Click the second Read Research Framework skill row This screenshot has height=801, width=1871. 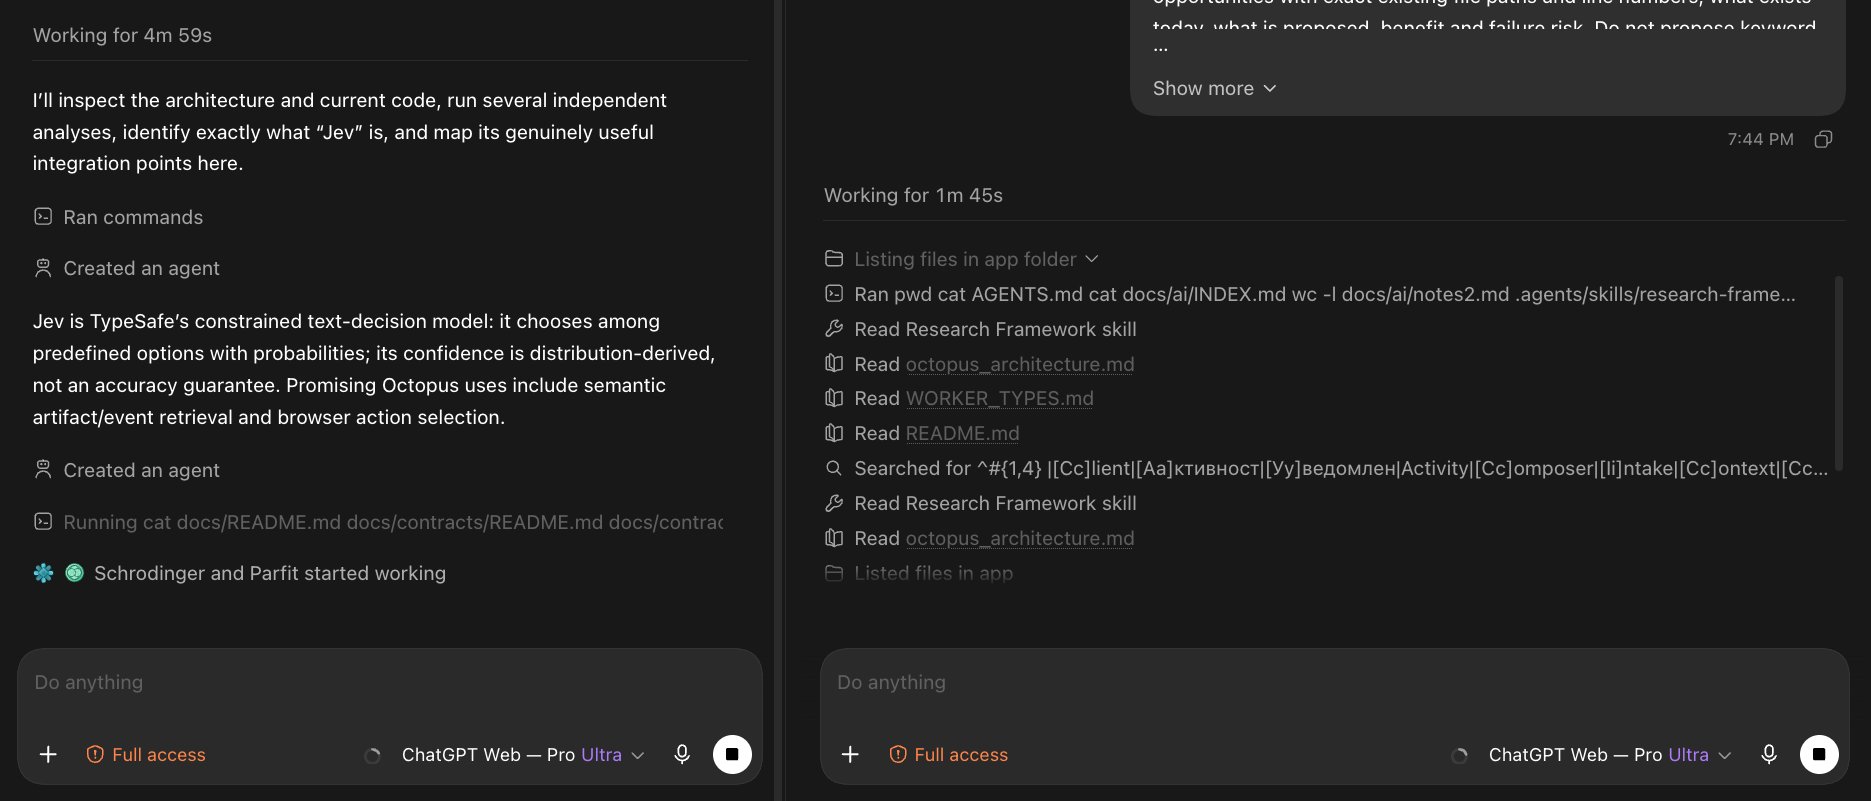coord(981,503)
